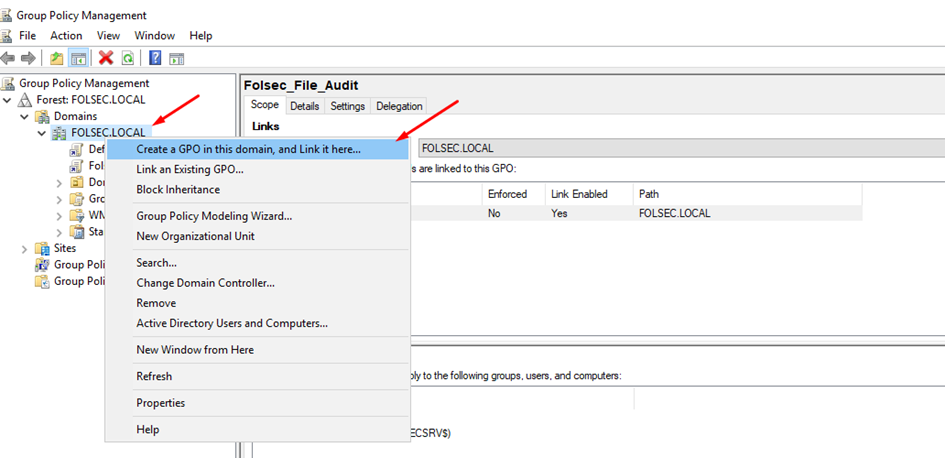Expand the Sites tree node
945x458 pixels.
[25, 248]
